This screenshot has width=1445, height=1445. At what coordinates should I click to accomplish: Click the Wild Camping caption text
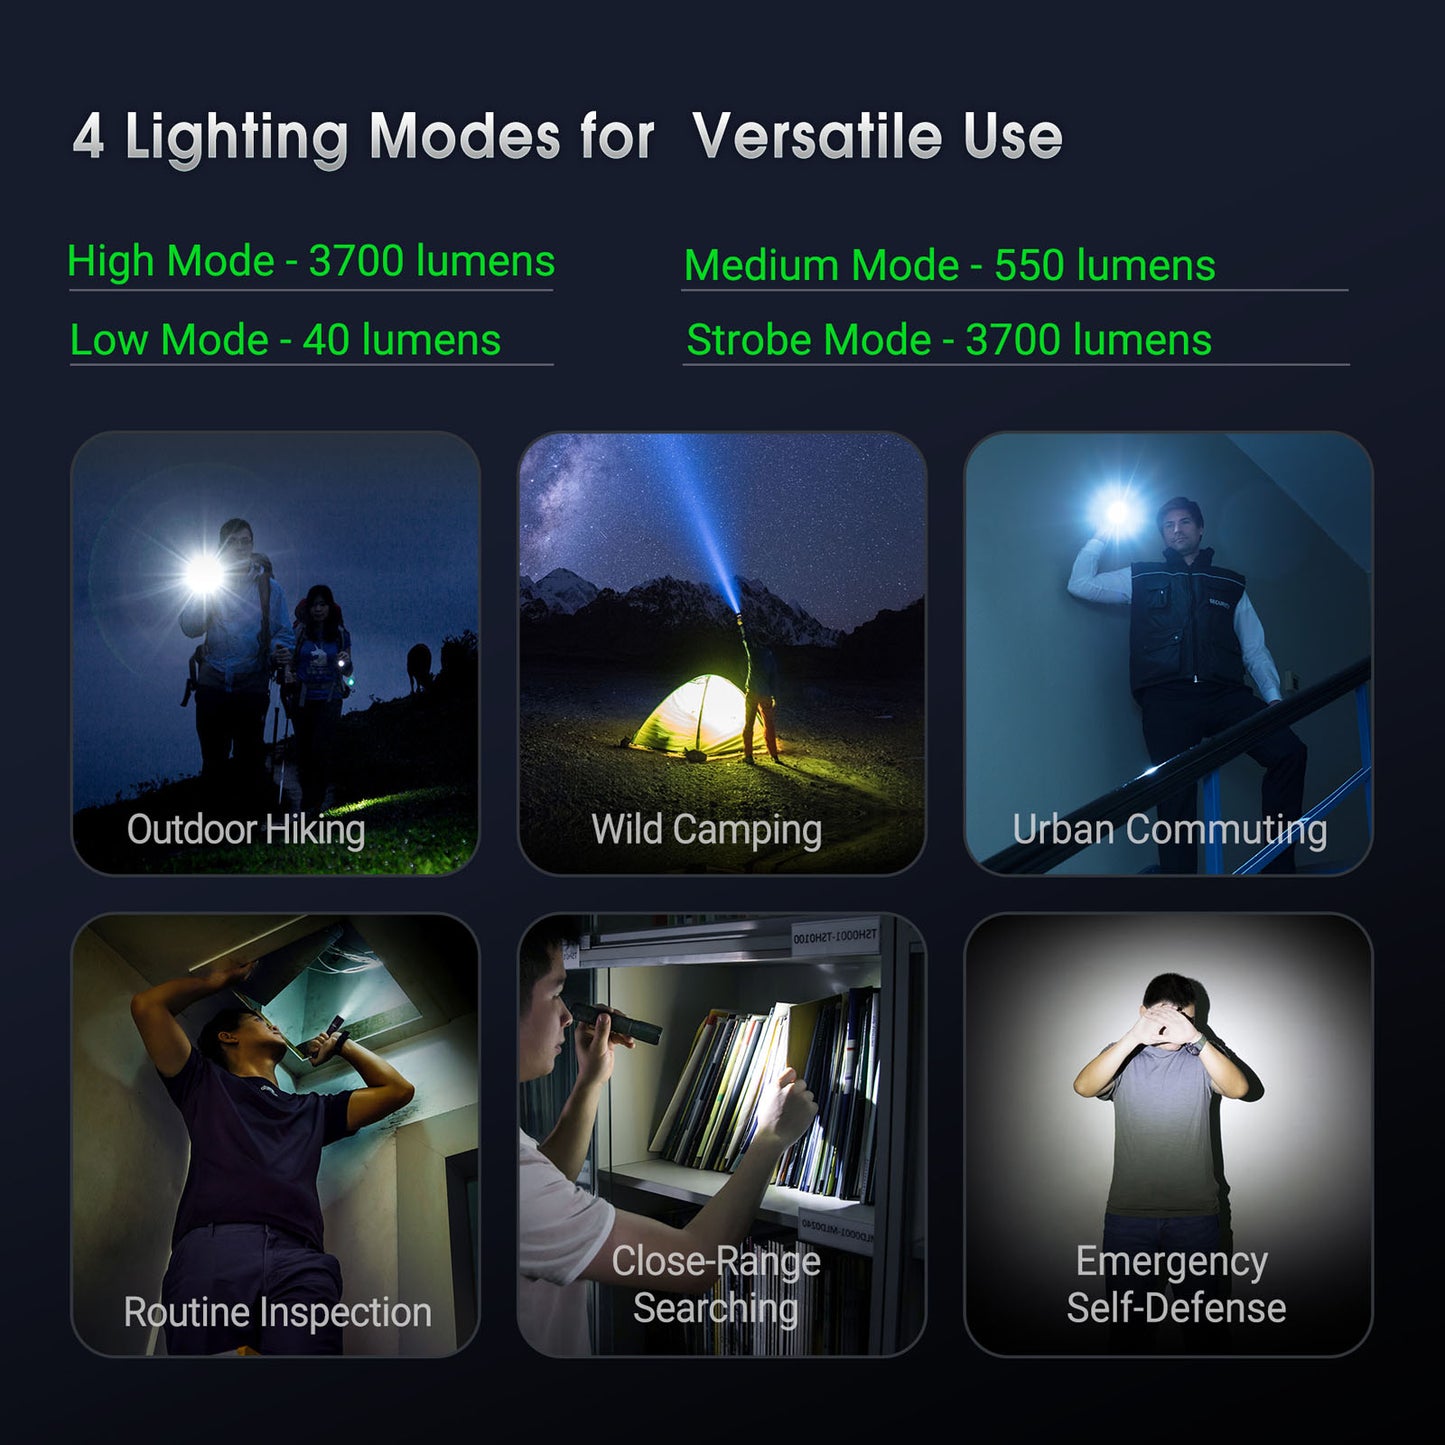click(x=707, y=830)
